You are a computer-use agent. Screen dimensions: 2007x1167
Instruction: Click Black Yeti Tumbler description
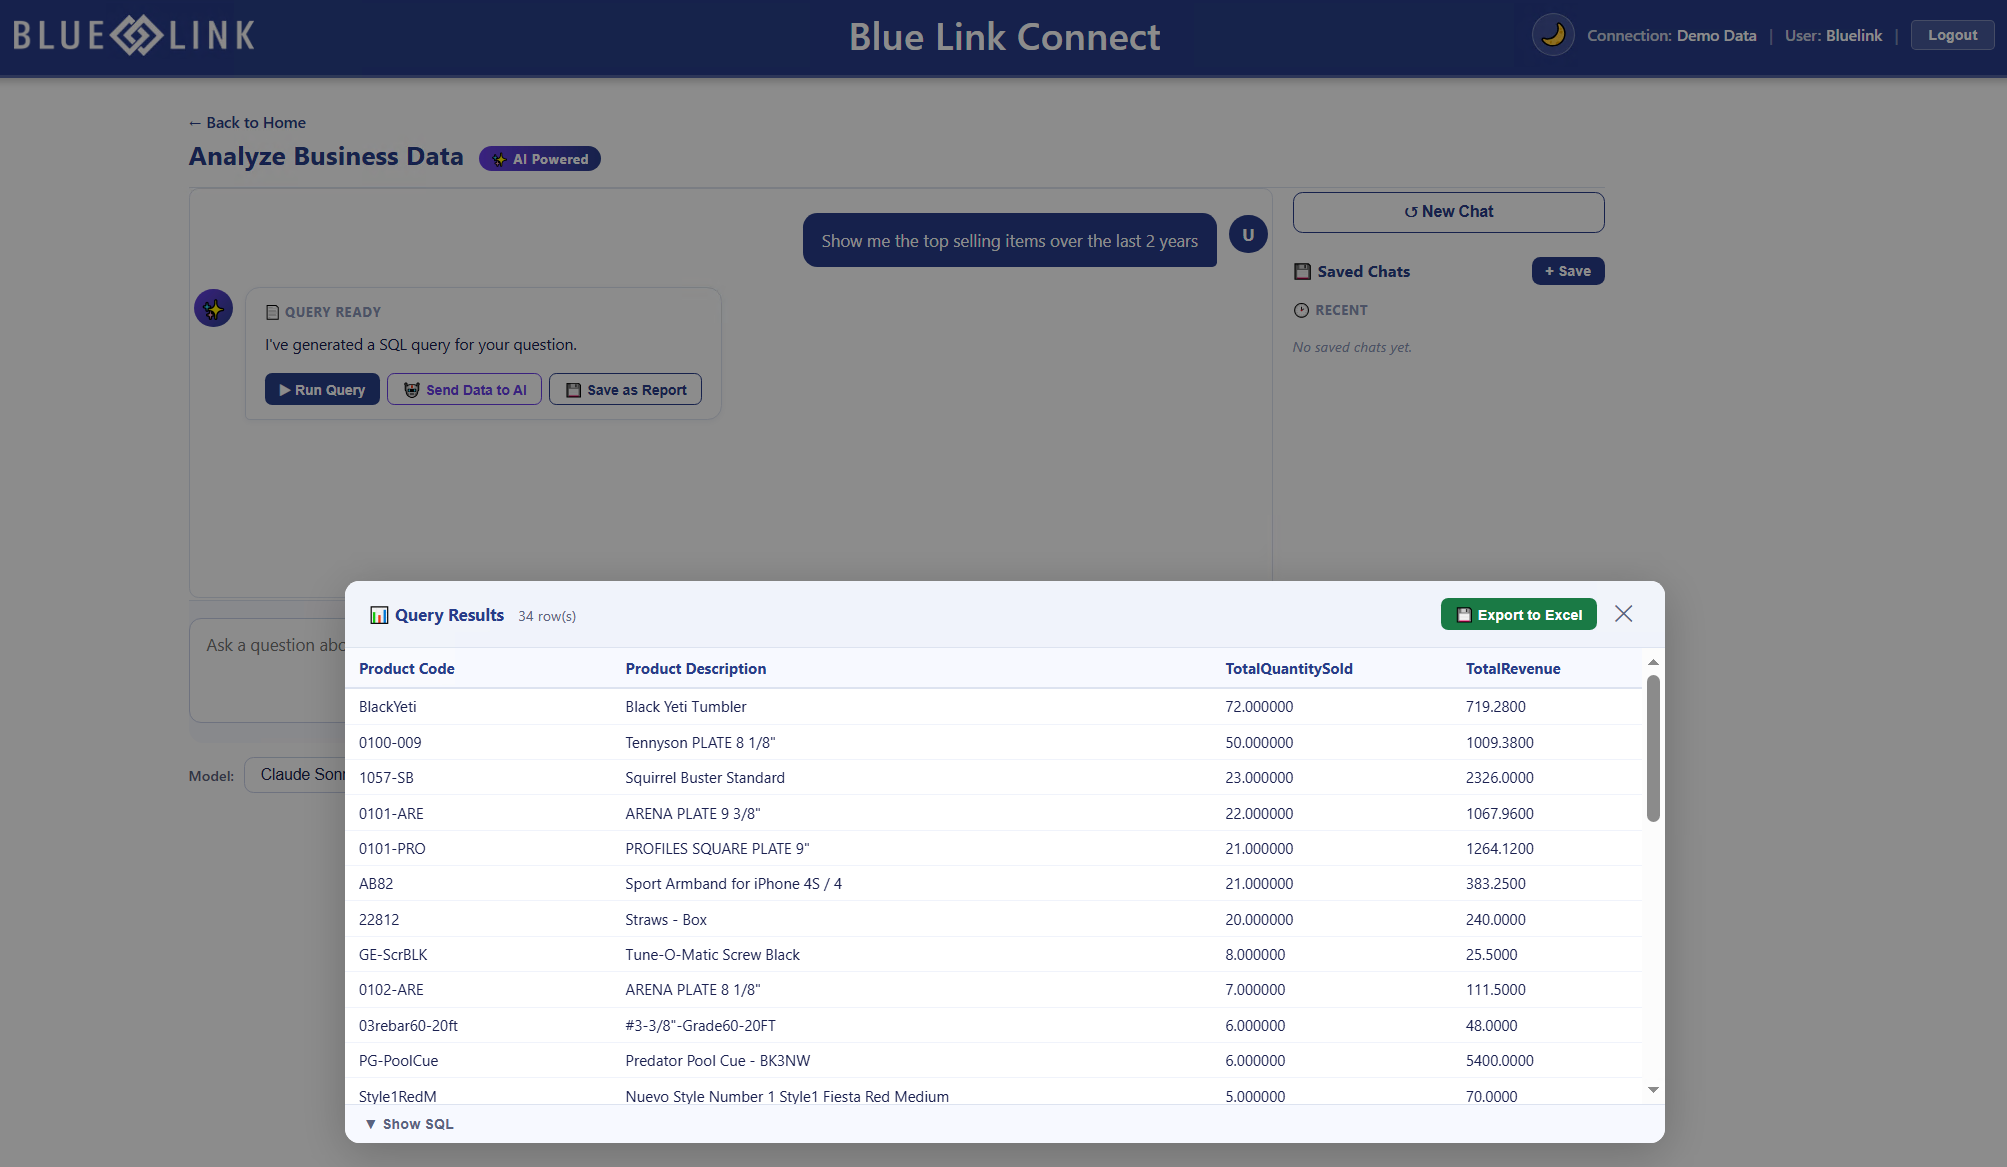point(685,707)
